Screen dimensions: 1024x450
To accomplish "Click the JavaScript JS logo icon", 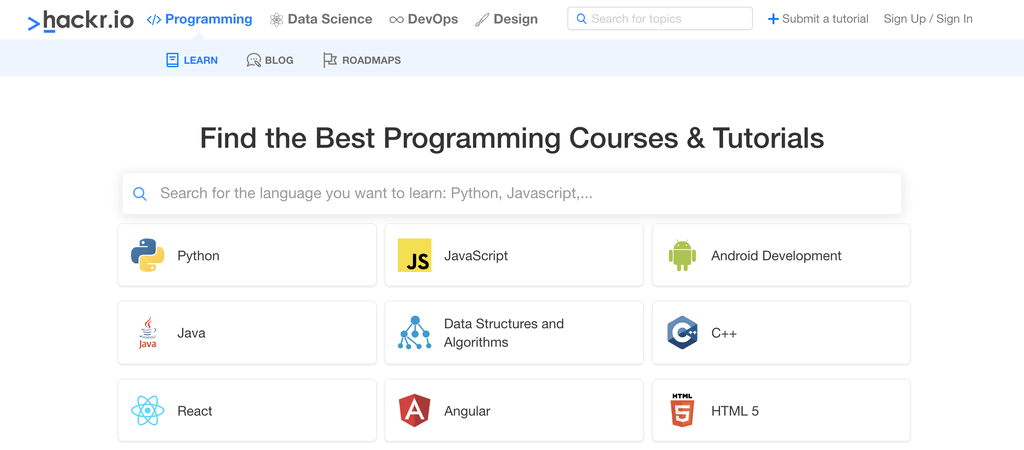I will [414, 256].
